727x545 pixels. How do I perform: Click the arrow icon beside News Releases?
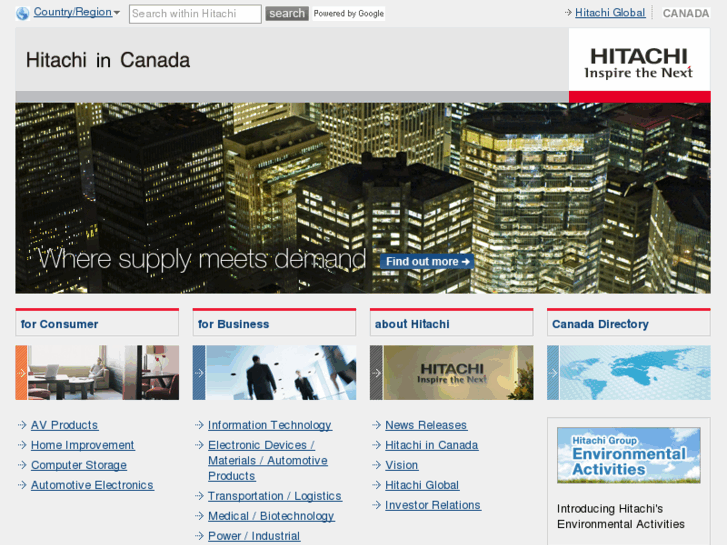(x=376, y=424)
